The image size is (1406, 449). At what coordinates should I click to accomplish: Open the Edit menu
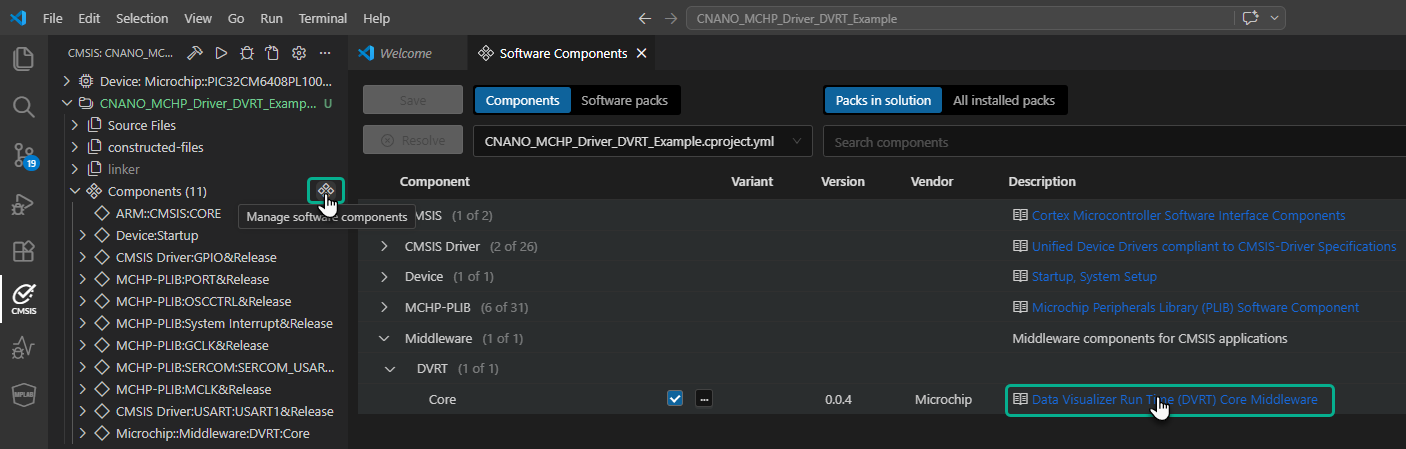[89, 19]
